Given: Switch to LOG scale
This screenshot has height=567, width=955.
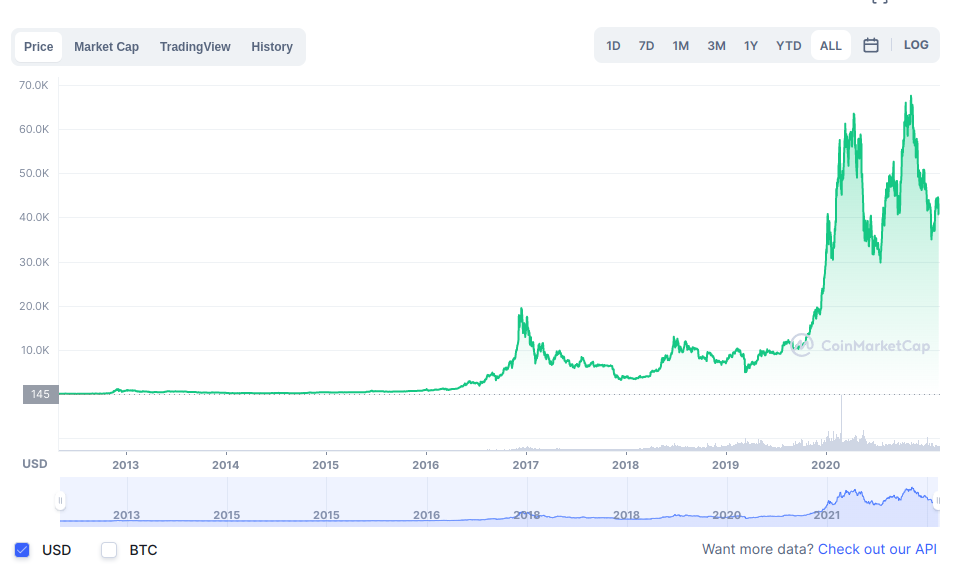Looking at the screenshot, I should 916,45.
